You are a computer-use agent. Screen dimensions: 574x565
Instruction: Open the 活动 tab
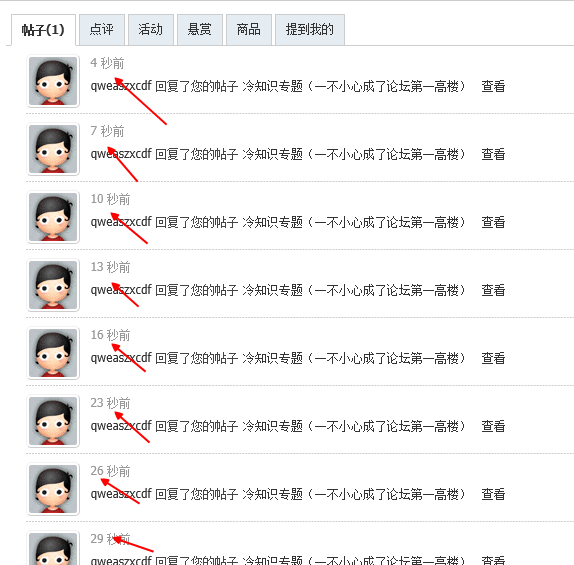click(151, 30)
